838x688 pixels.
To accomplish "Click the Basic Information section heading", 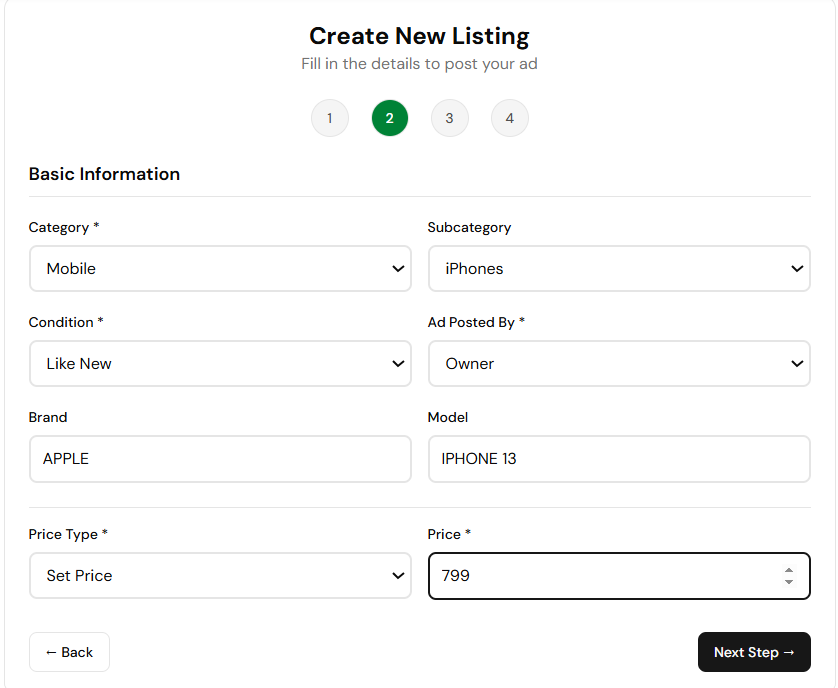I will tap(104, 174).
